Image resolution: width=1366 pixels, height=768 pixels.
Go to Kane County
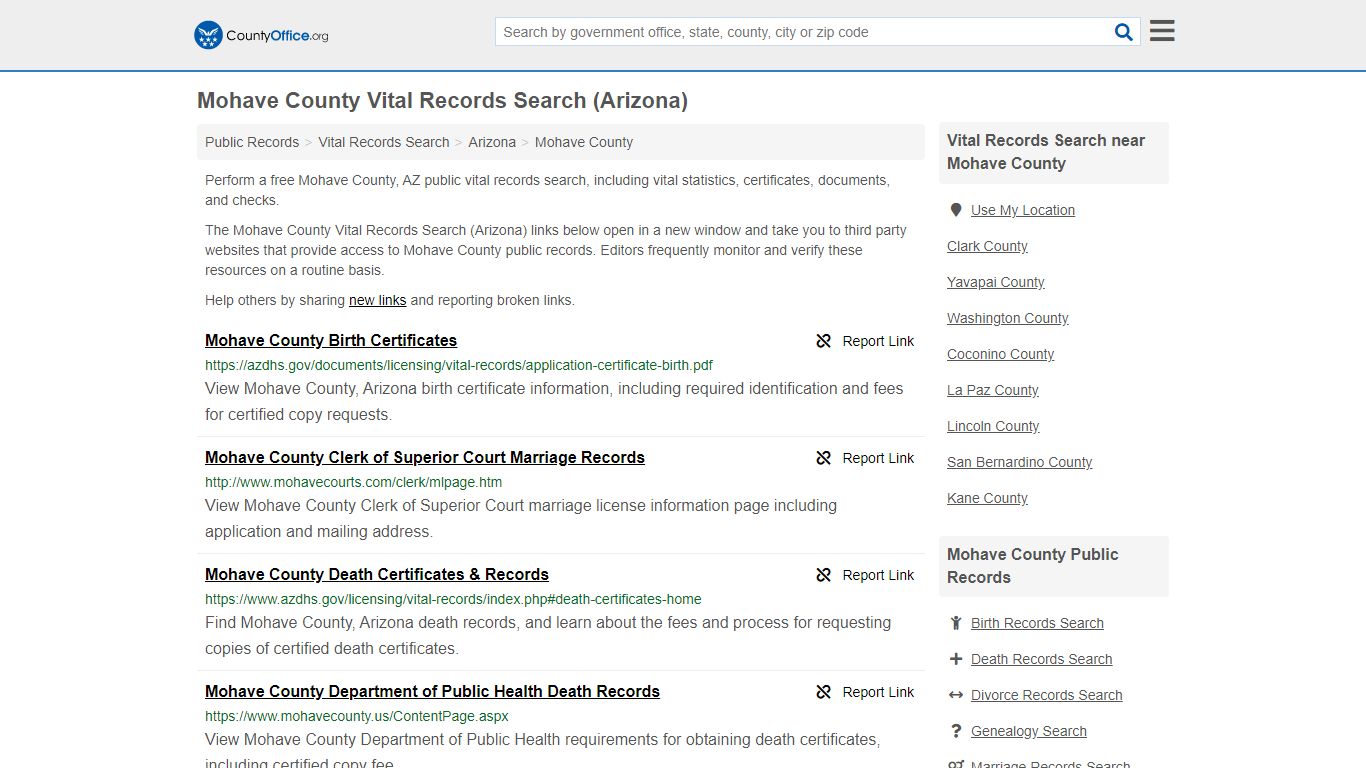click(987, 498)
